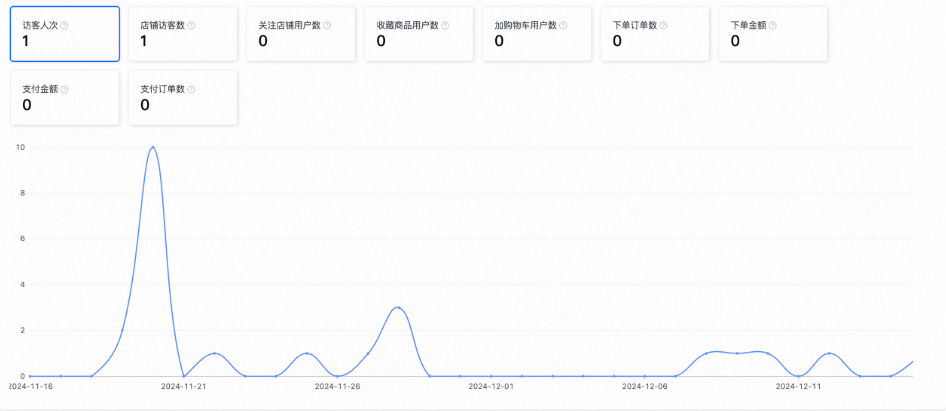This screenshot has width=946, height=411.
Task: Open the 支付订单数 help icon
Action: [x=191, y=89]
